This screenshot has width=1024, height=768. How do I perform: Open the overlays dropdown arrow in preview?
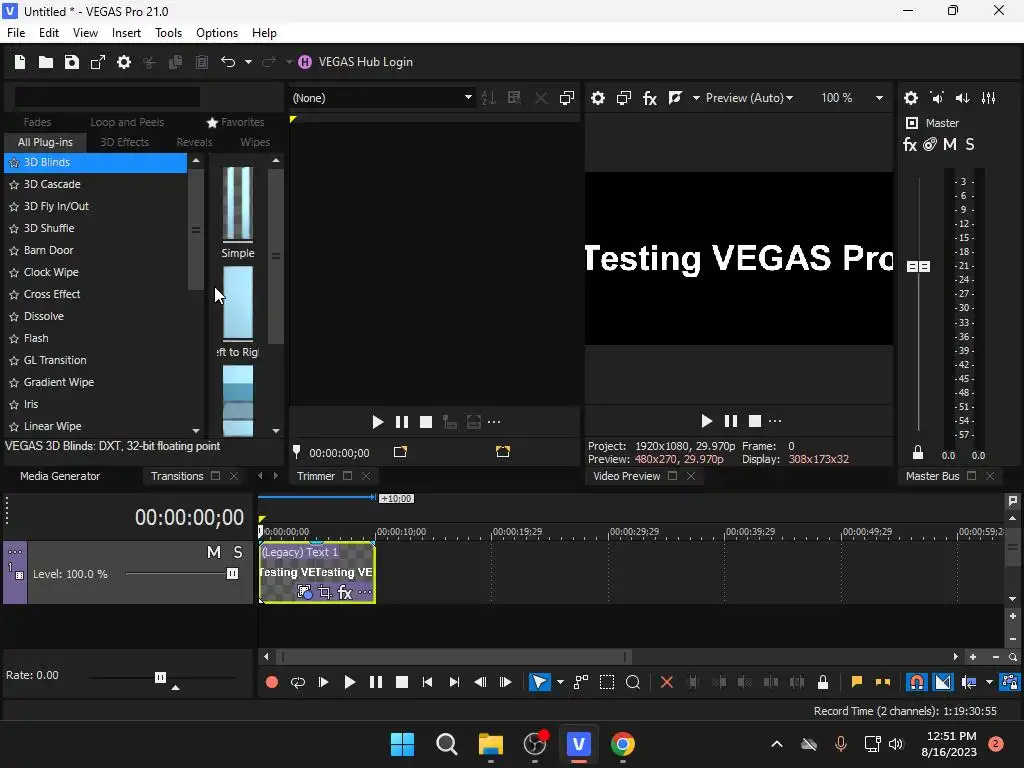point(696,98)
